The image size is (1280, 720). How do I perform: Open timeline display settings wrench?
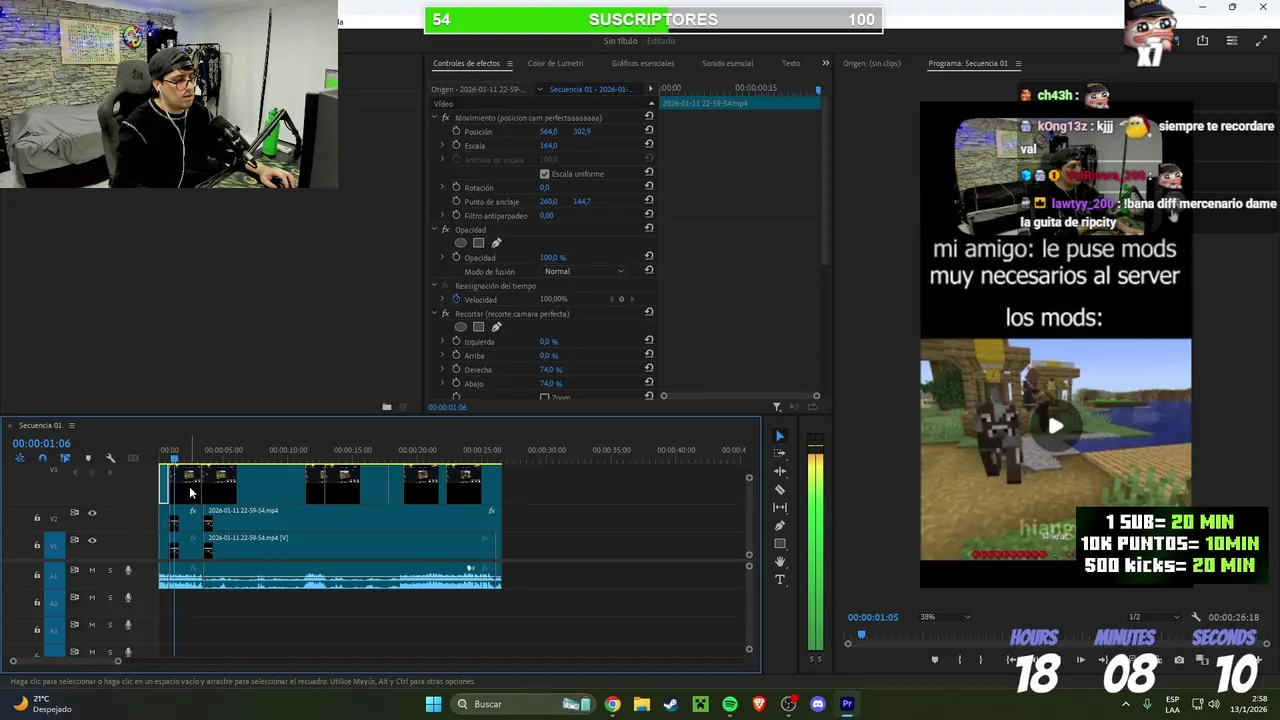pyautogui.click(x=110, y=458)
